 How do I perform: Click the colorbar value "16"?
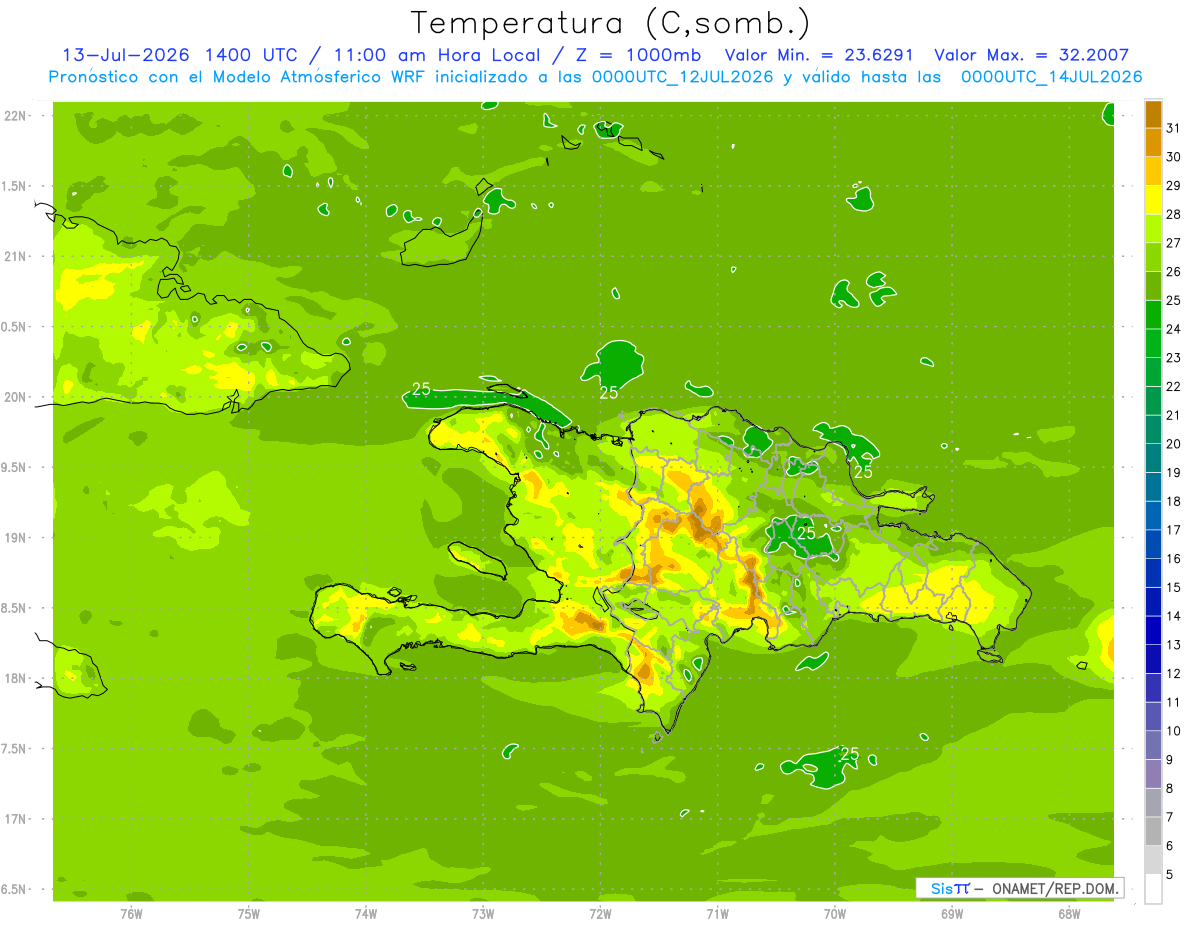(x=1174, y=558)
